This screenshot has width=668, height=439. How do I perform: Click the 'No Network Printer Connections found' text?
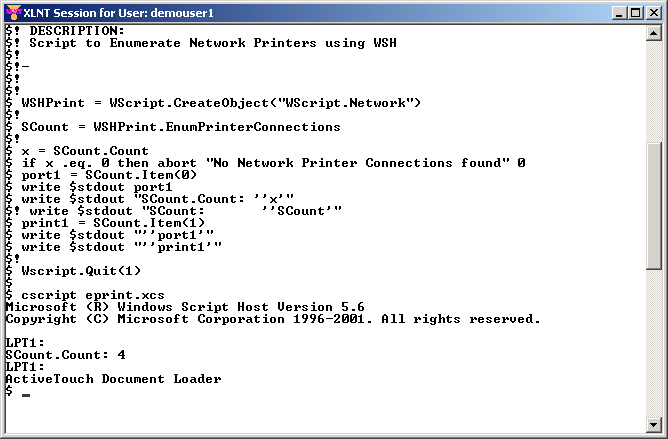coord(358,163)
